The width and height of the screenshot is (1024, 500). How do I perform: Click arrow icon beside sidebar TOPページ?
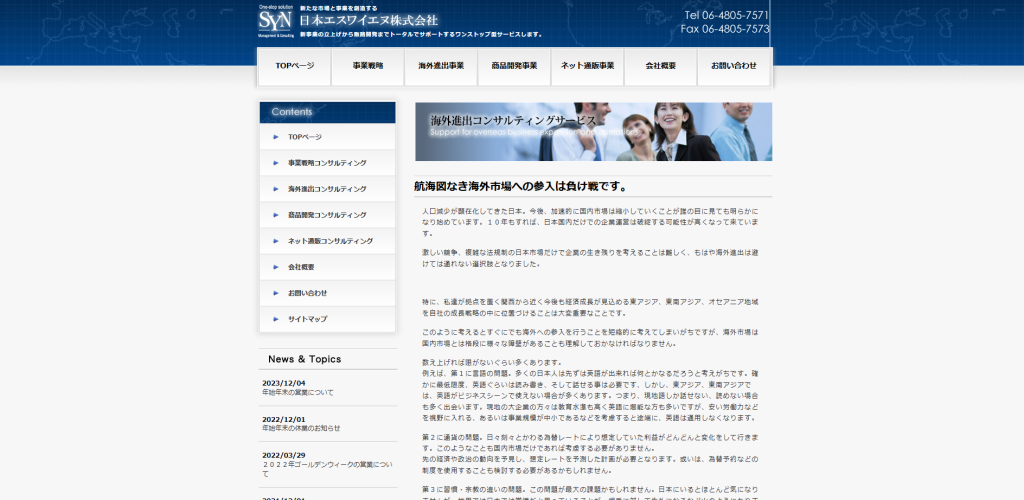click(x=276, y=137)
